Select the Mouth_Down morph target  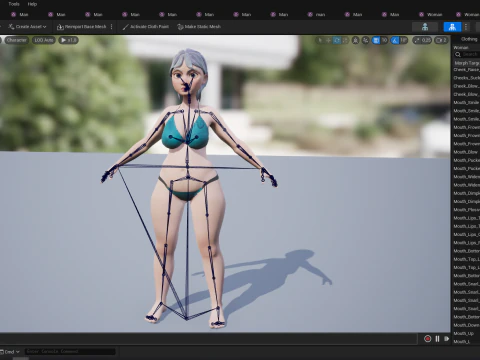pyautogui.click(x=466, y=325)
